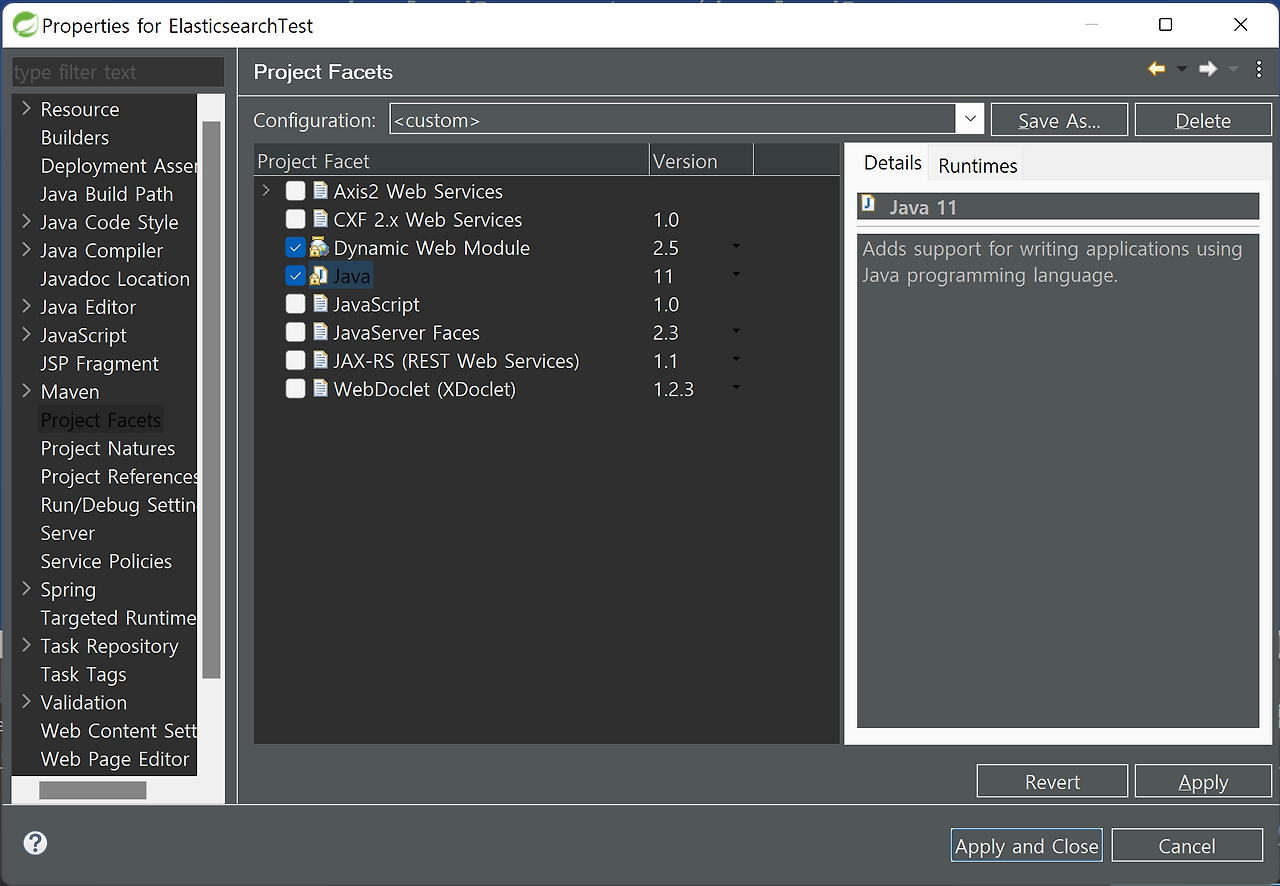Click the Java 11 icon in Details panel
This screenshot has width=1280, height=886.
867,205
